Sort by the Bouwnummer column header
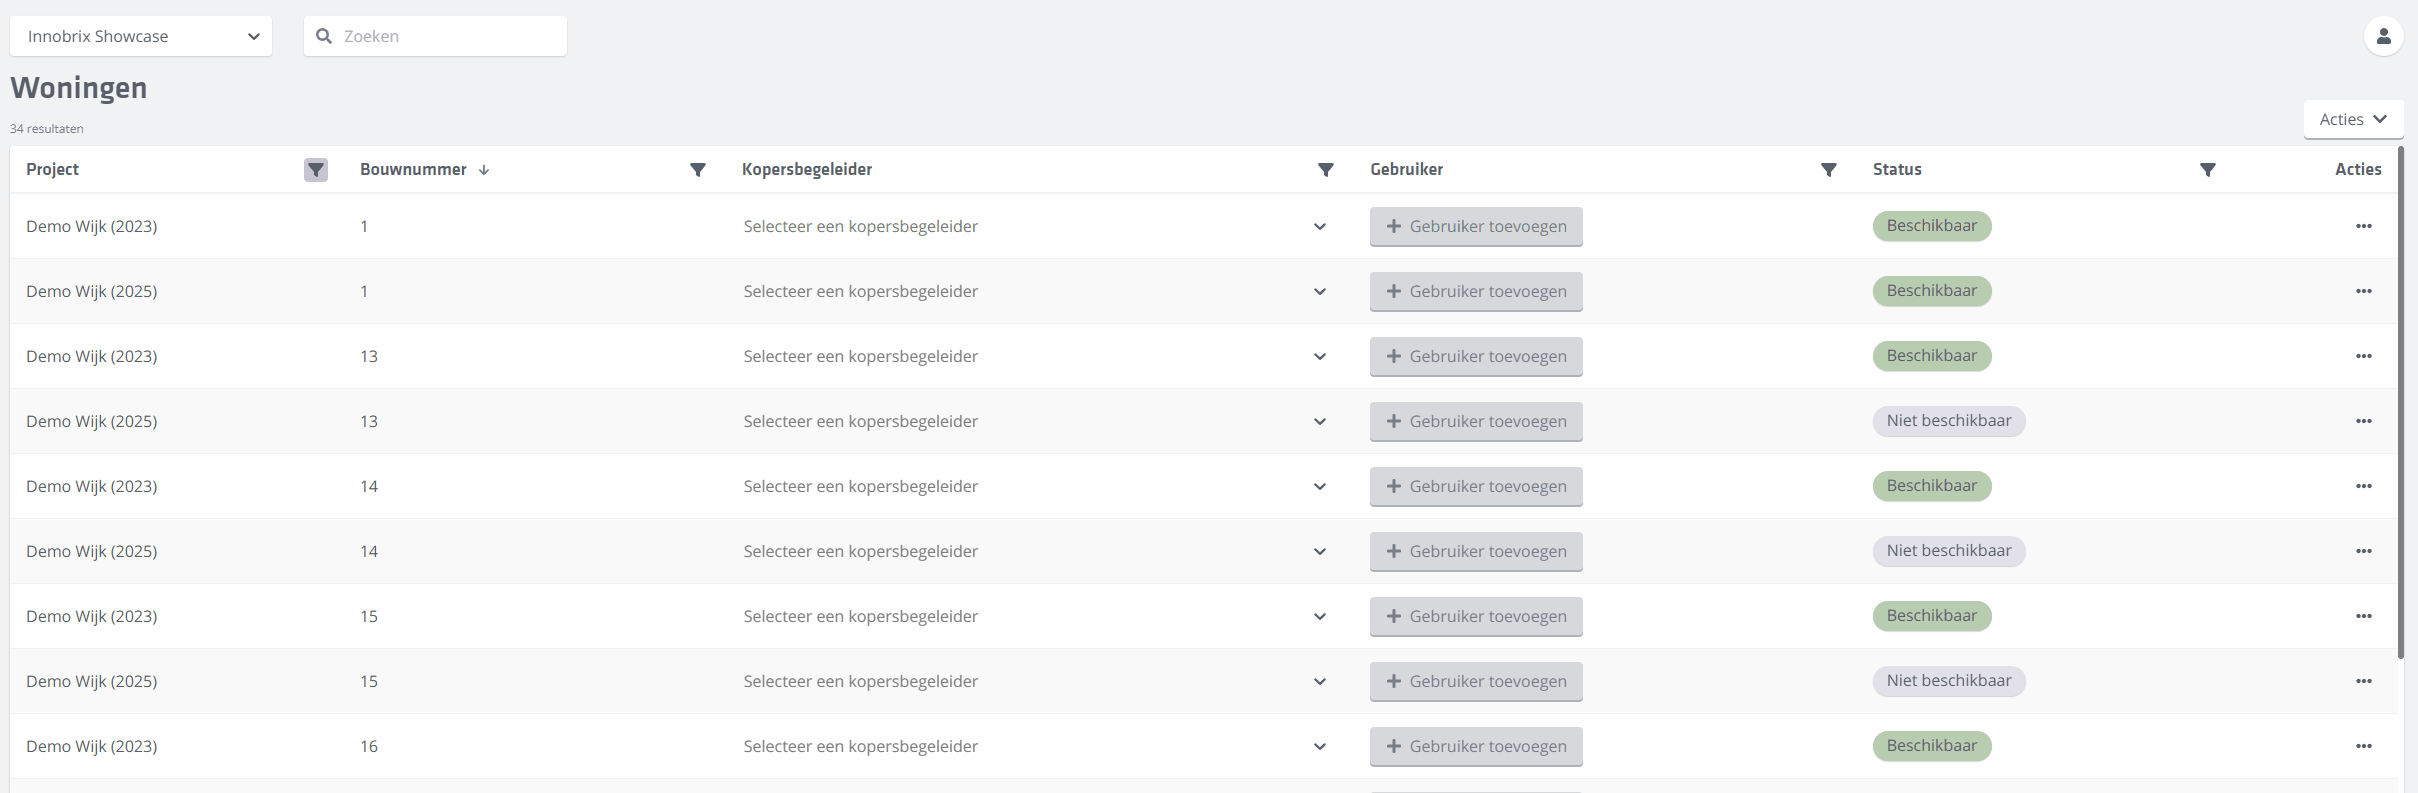 (414, 170)
